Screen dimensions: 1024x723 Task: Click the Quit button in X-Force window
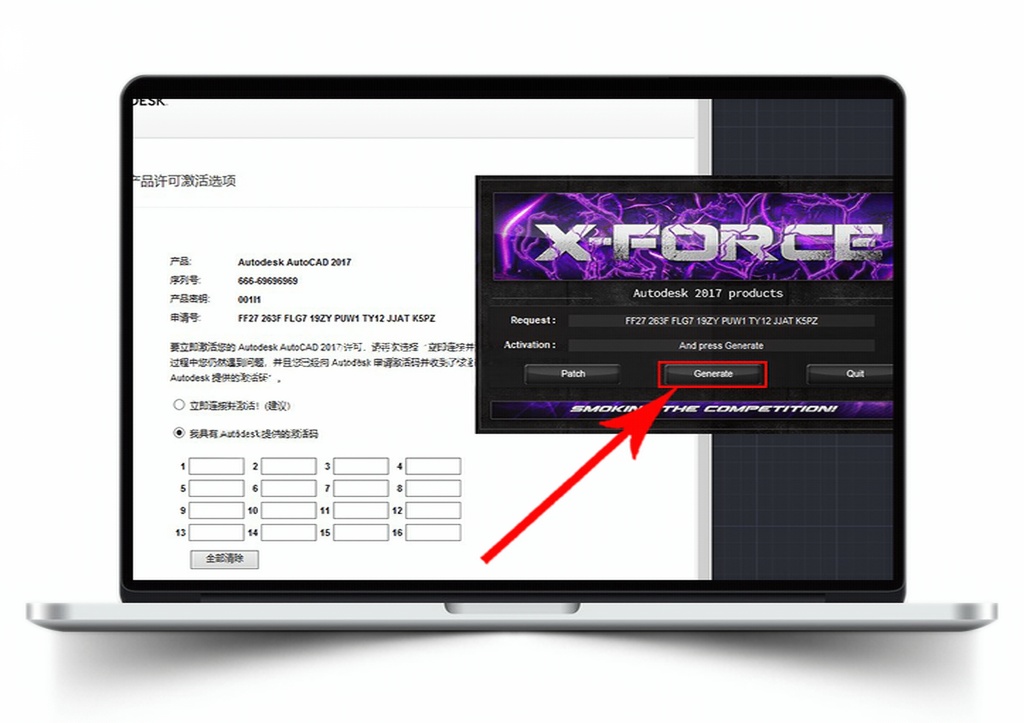click(x=850, y=374)
